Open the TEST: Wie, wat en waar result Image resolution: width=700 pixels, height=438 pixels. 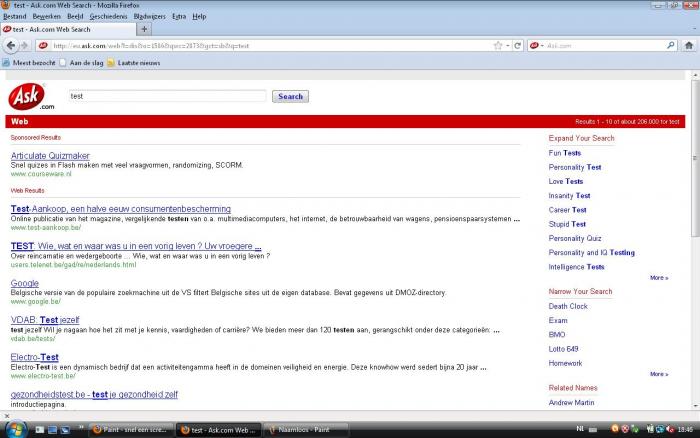[136, 246]
